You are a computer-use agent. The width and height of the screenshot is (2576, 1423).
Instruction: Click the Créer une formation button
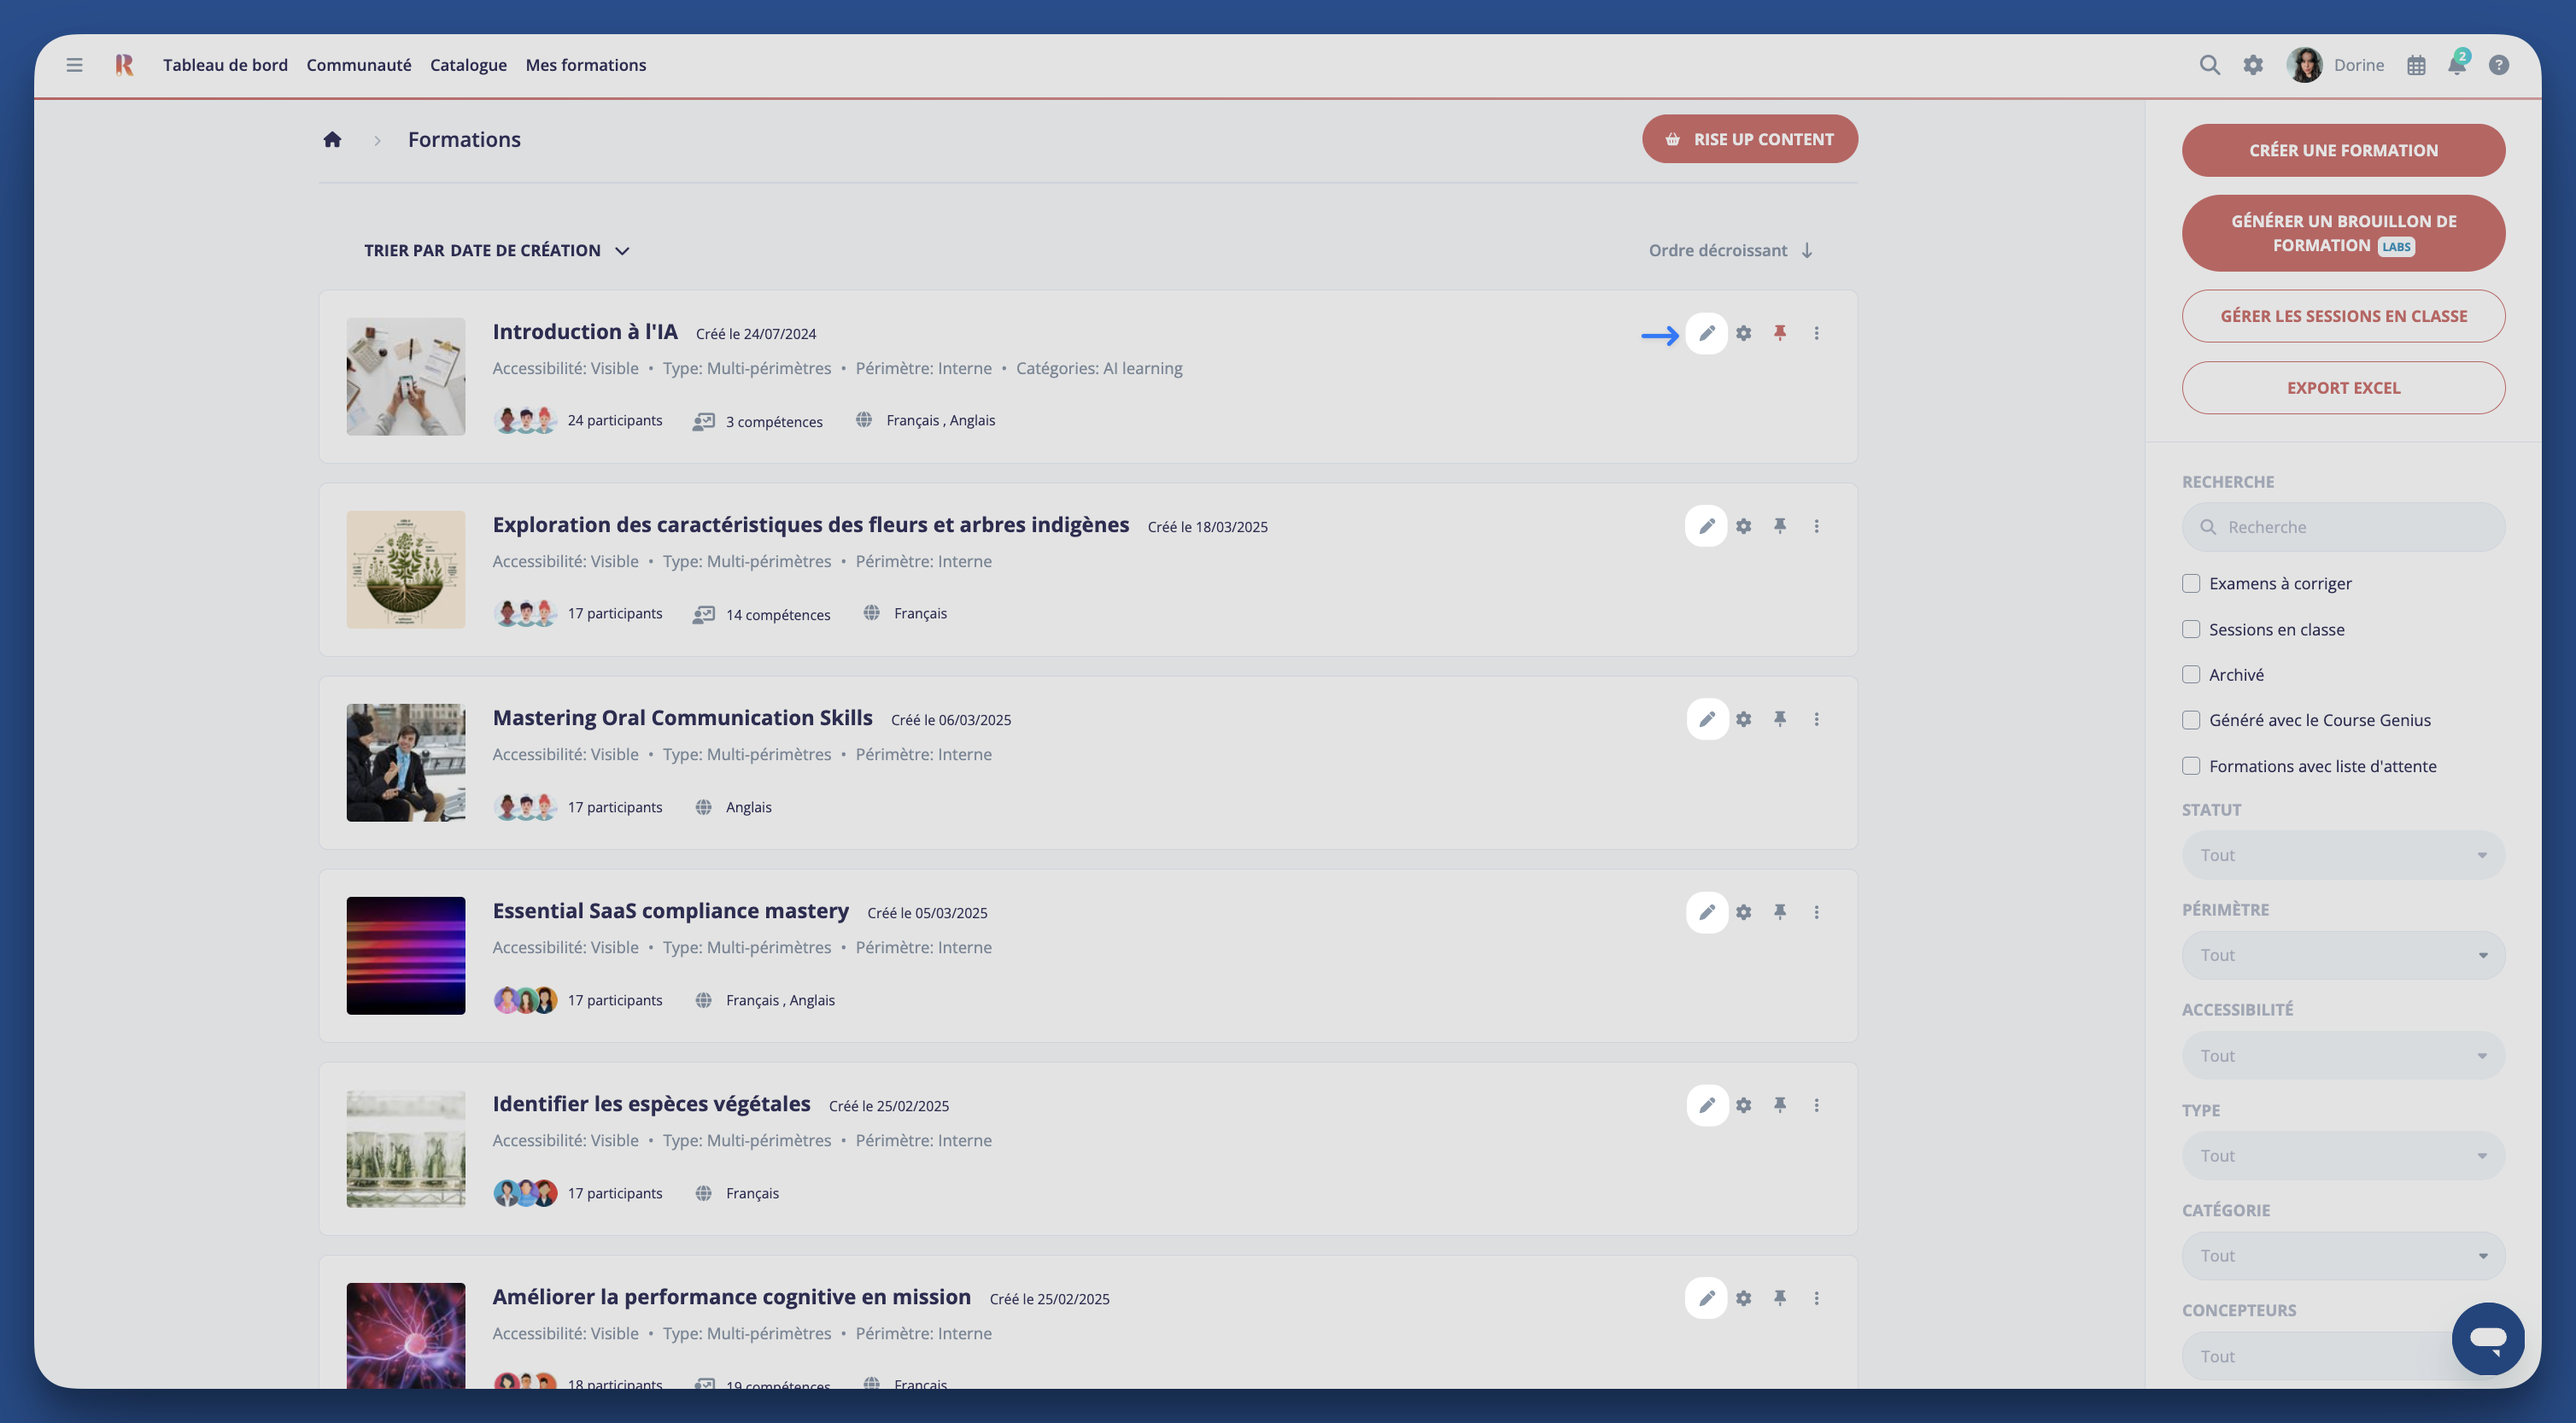[2342, 150]
